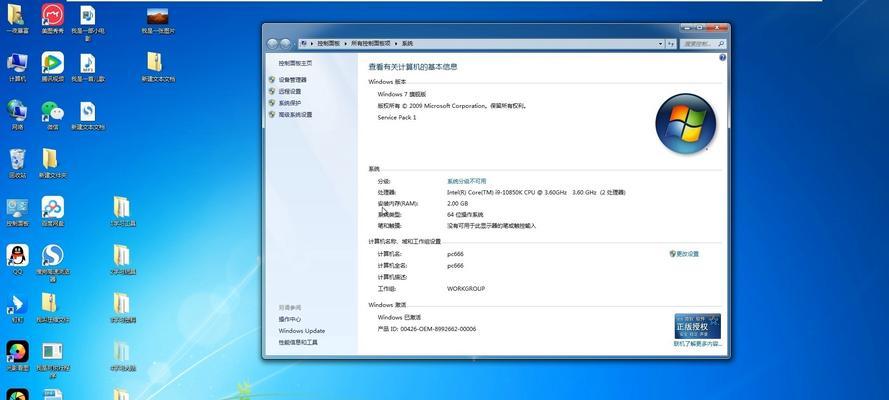The image size is (889, 400).
Task: Open 远程设置 link
Action: tap(290, 91)
